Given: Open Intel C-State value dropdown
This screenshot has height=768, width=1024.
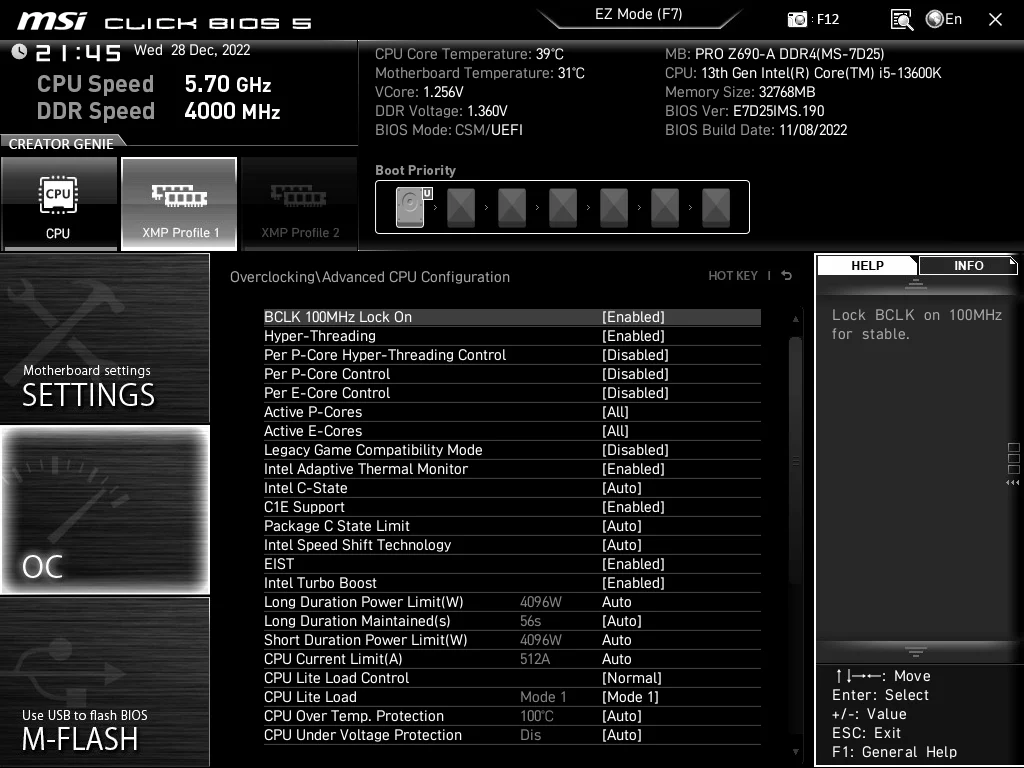Looking at the screenshot, I should (622, 488).
